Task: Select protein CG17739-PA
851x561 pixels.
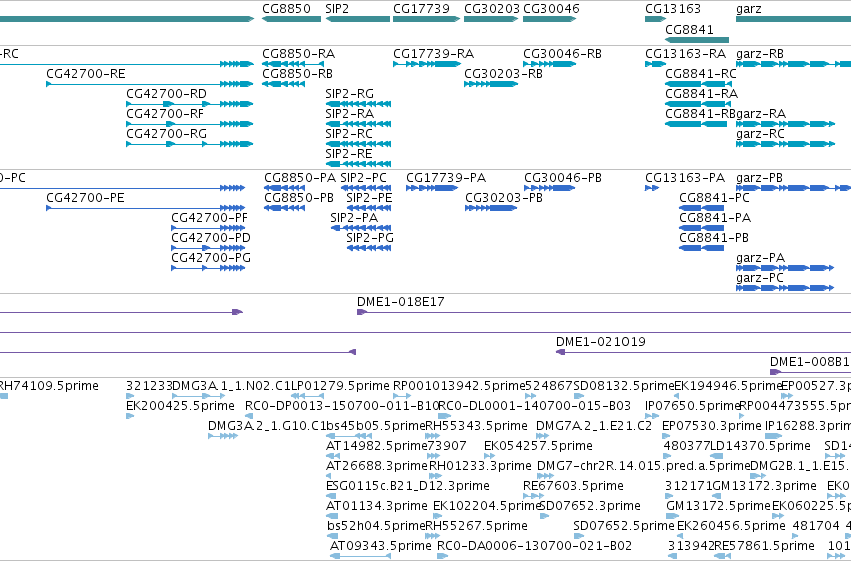Action: [x=432, y=188]
